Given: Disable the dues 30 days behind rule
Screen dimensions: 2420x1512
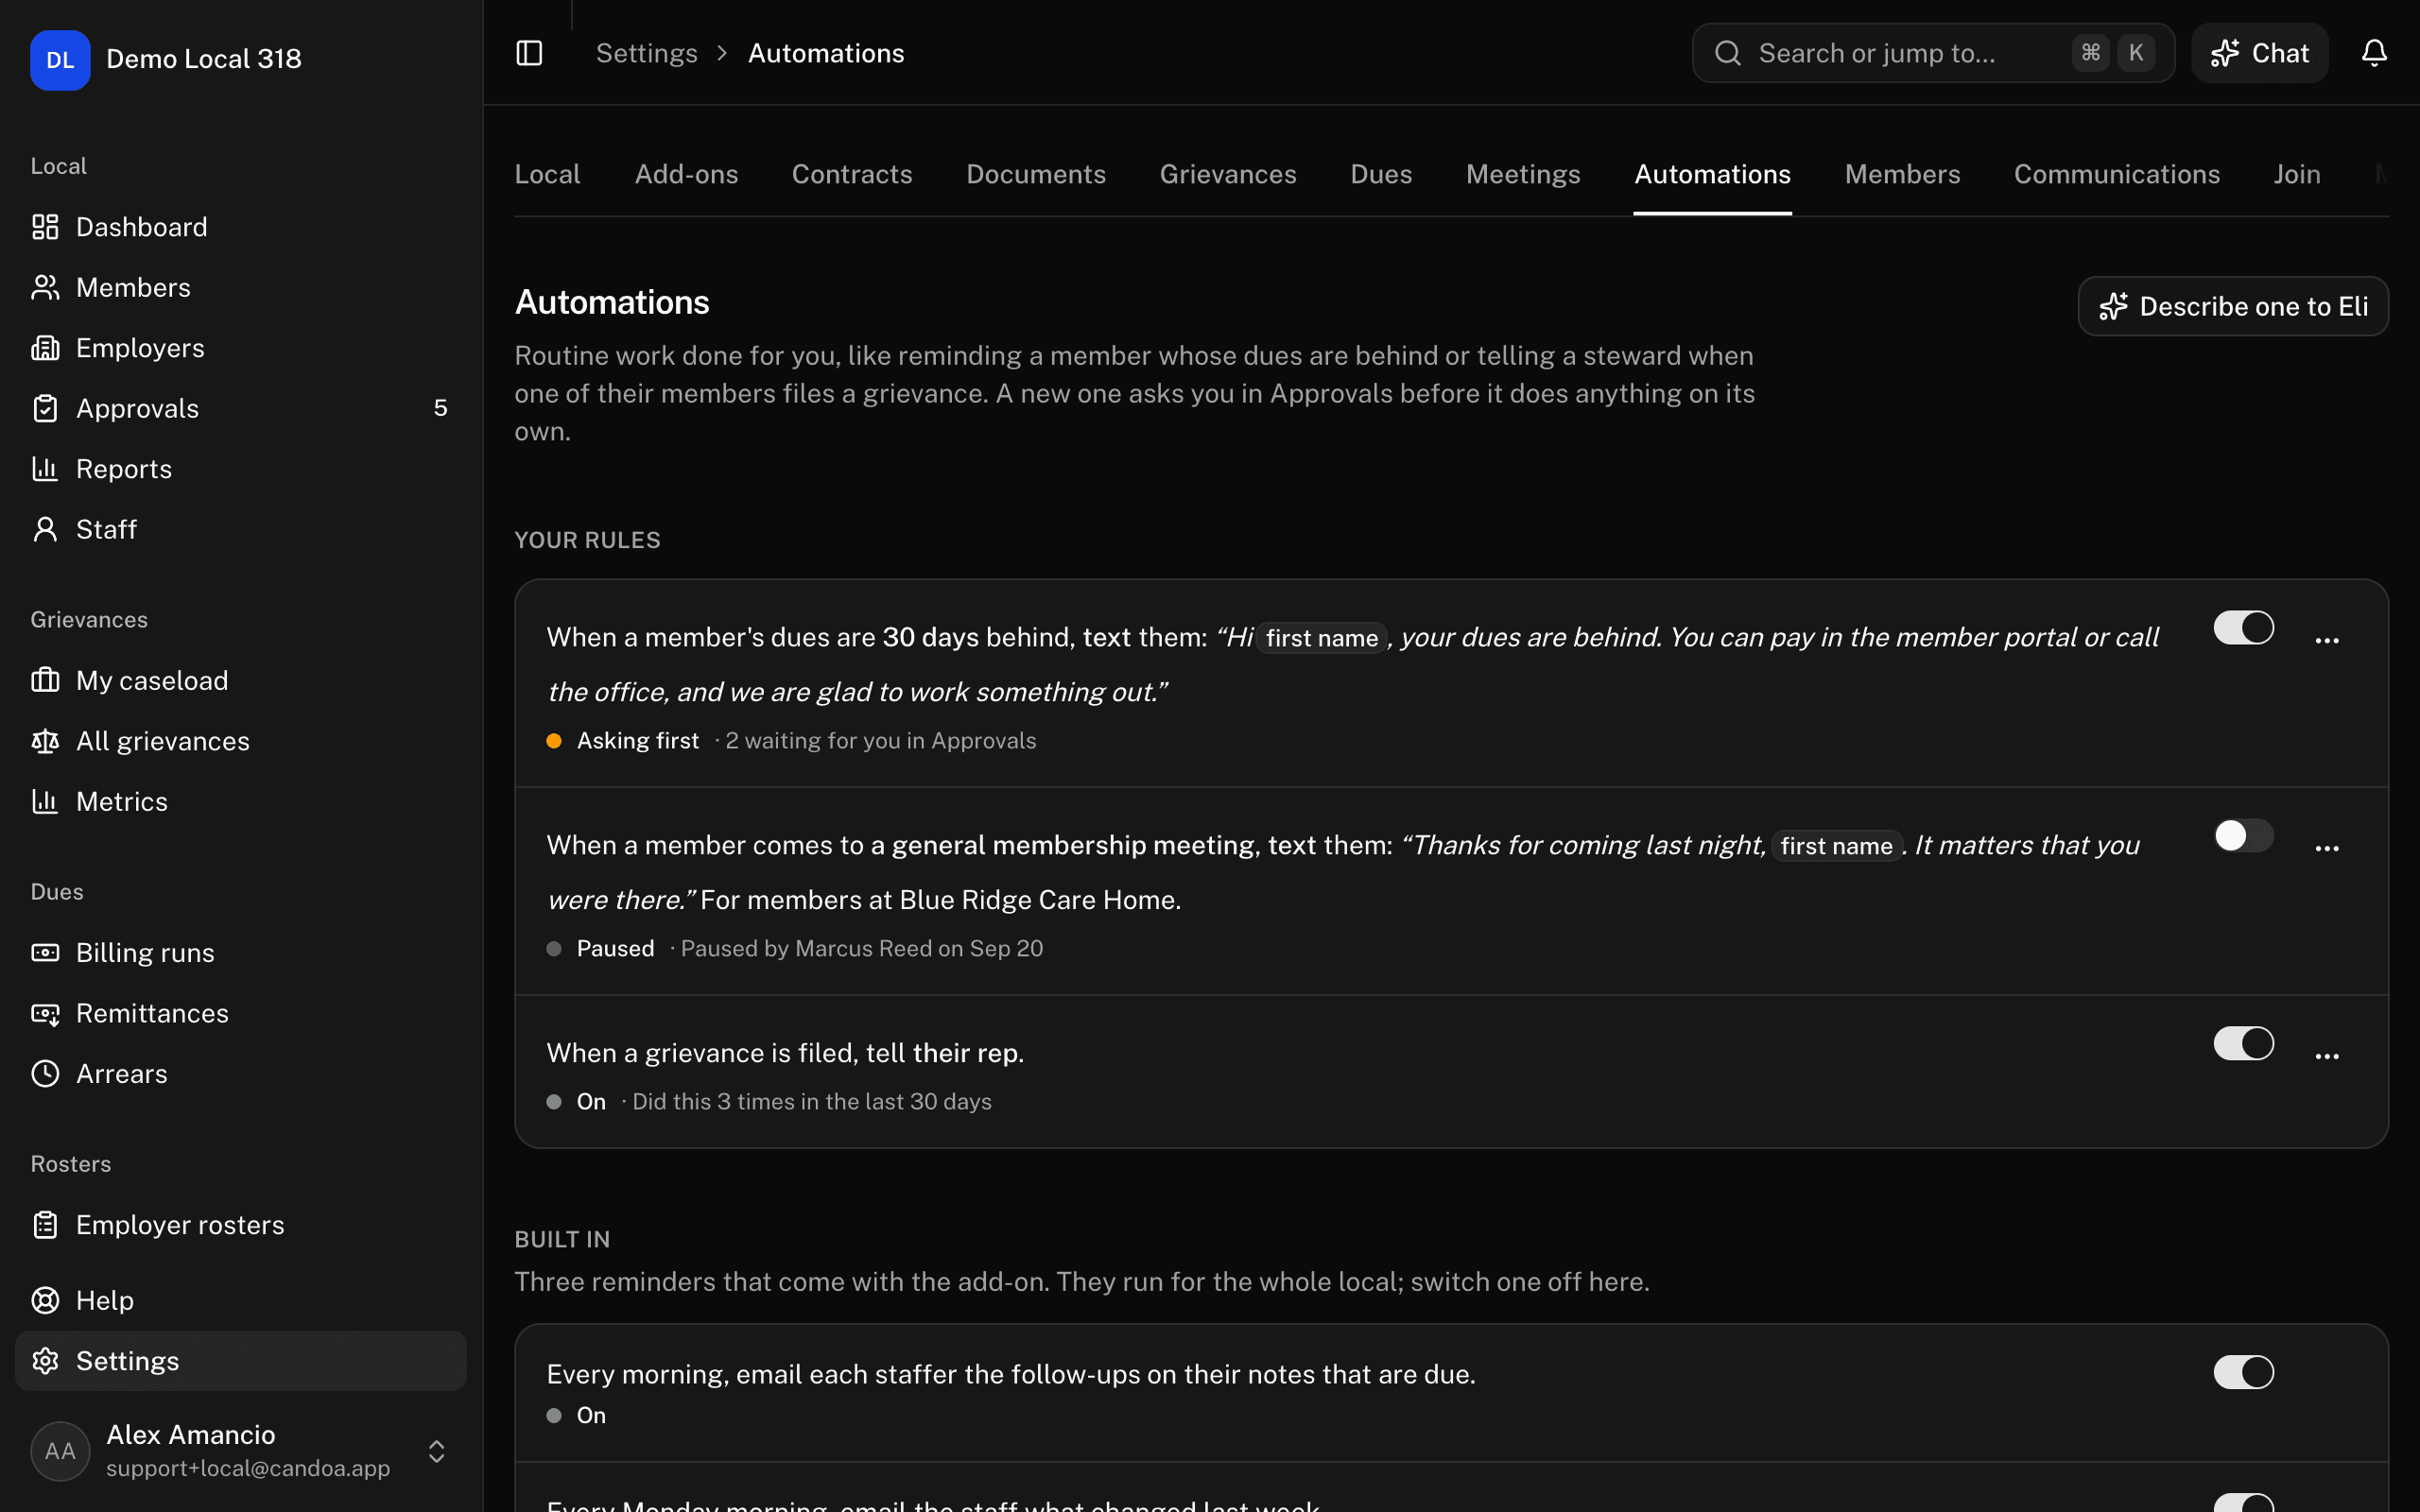Looking at the screenshot, I should (2243, 628).
